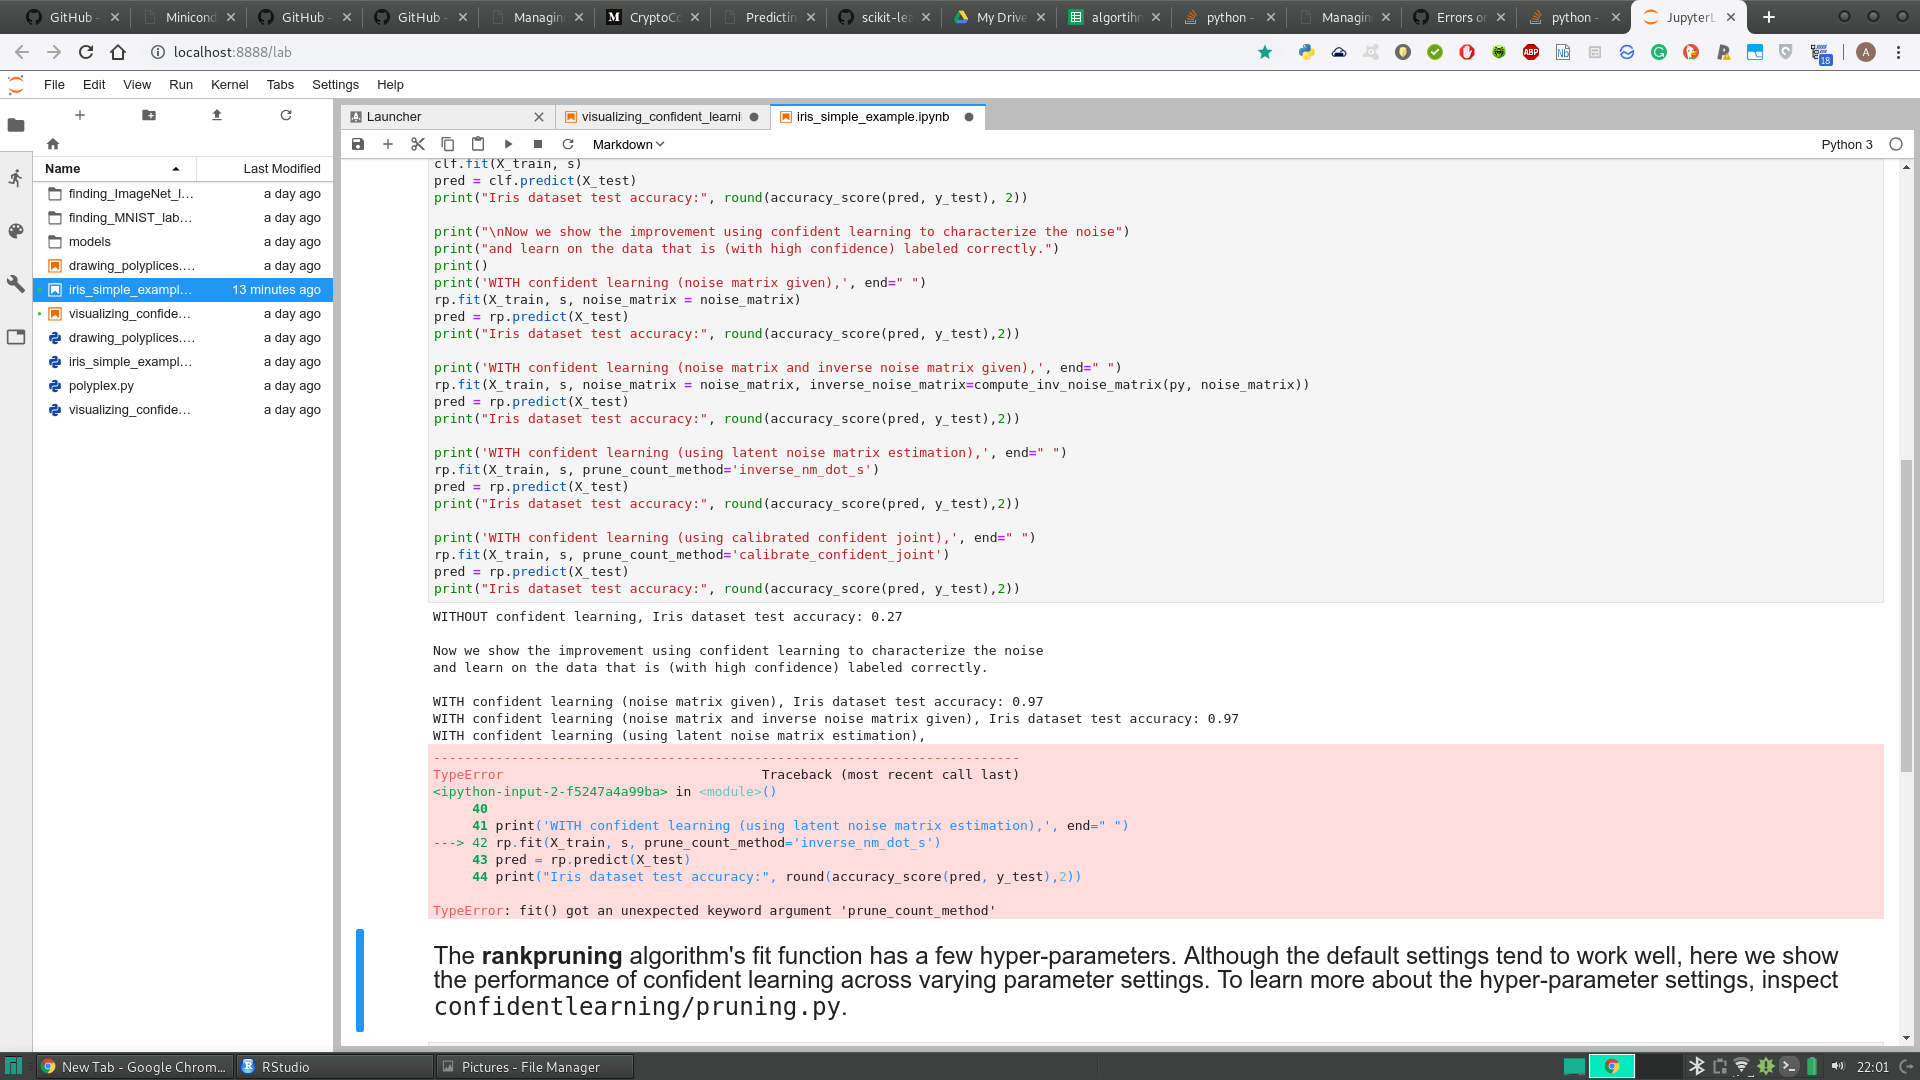The width and height of the screenshot is (1920, 1080).
Task: Click the Python 3 kernel selector
Action: [1845, 144]
